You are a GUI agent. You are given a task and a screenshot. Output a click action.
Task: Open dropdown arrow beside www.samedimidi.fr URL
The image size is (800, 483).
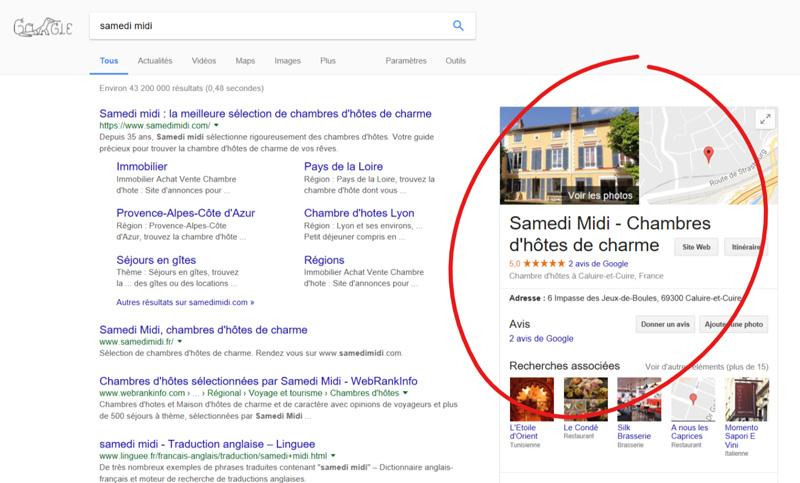coord(180,342)
